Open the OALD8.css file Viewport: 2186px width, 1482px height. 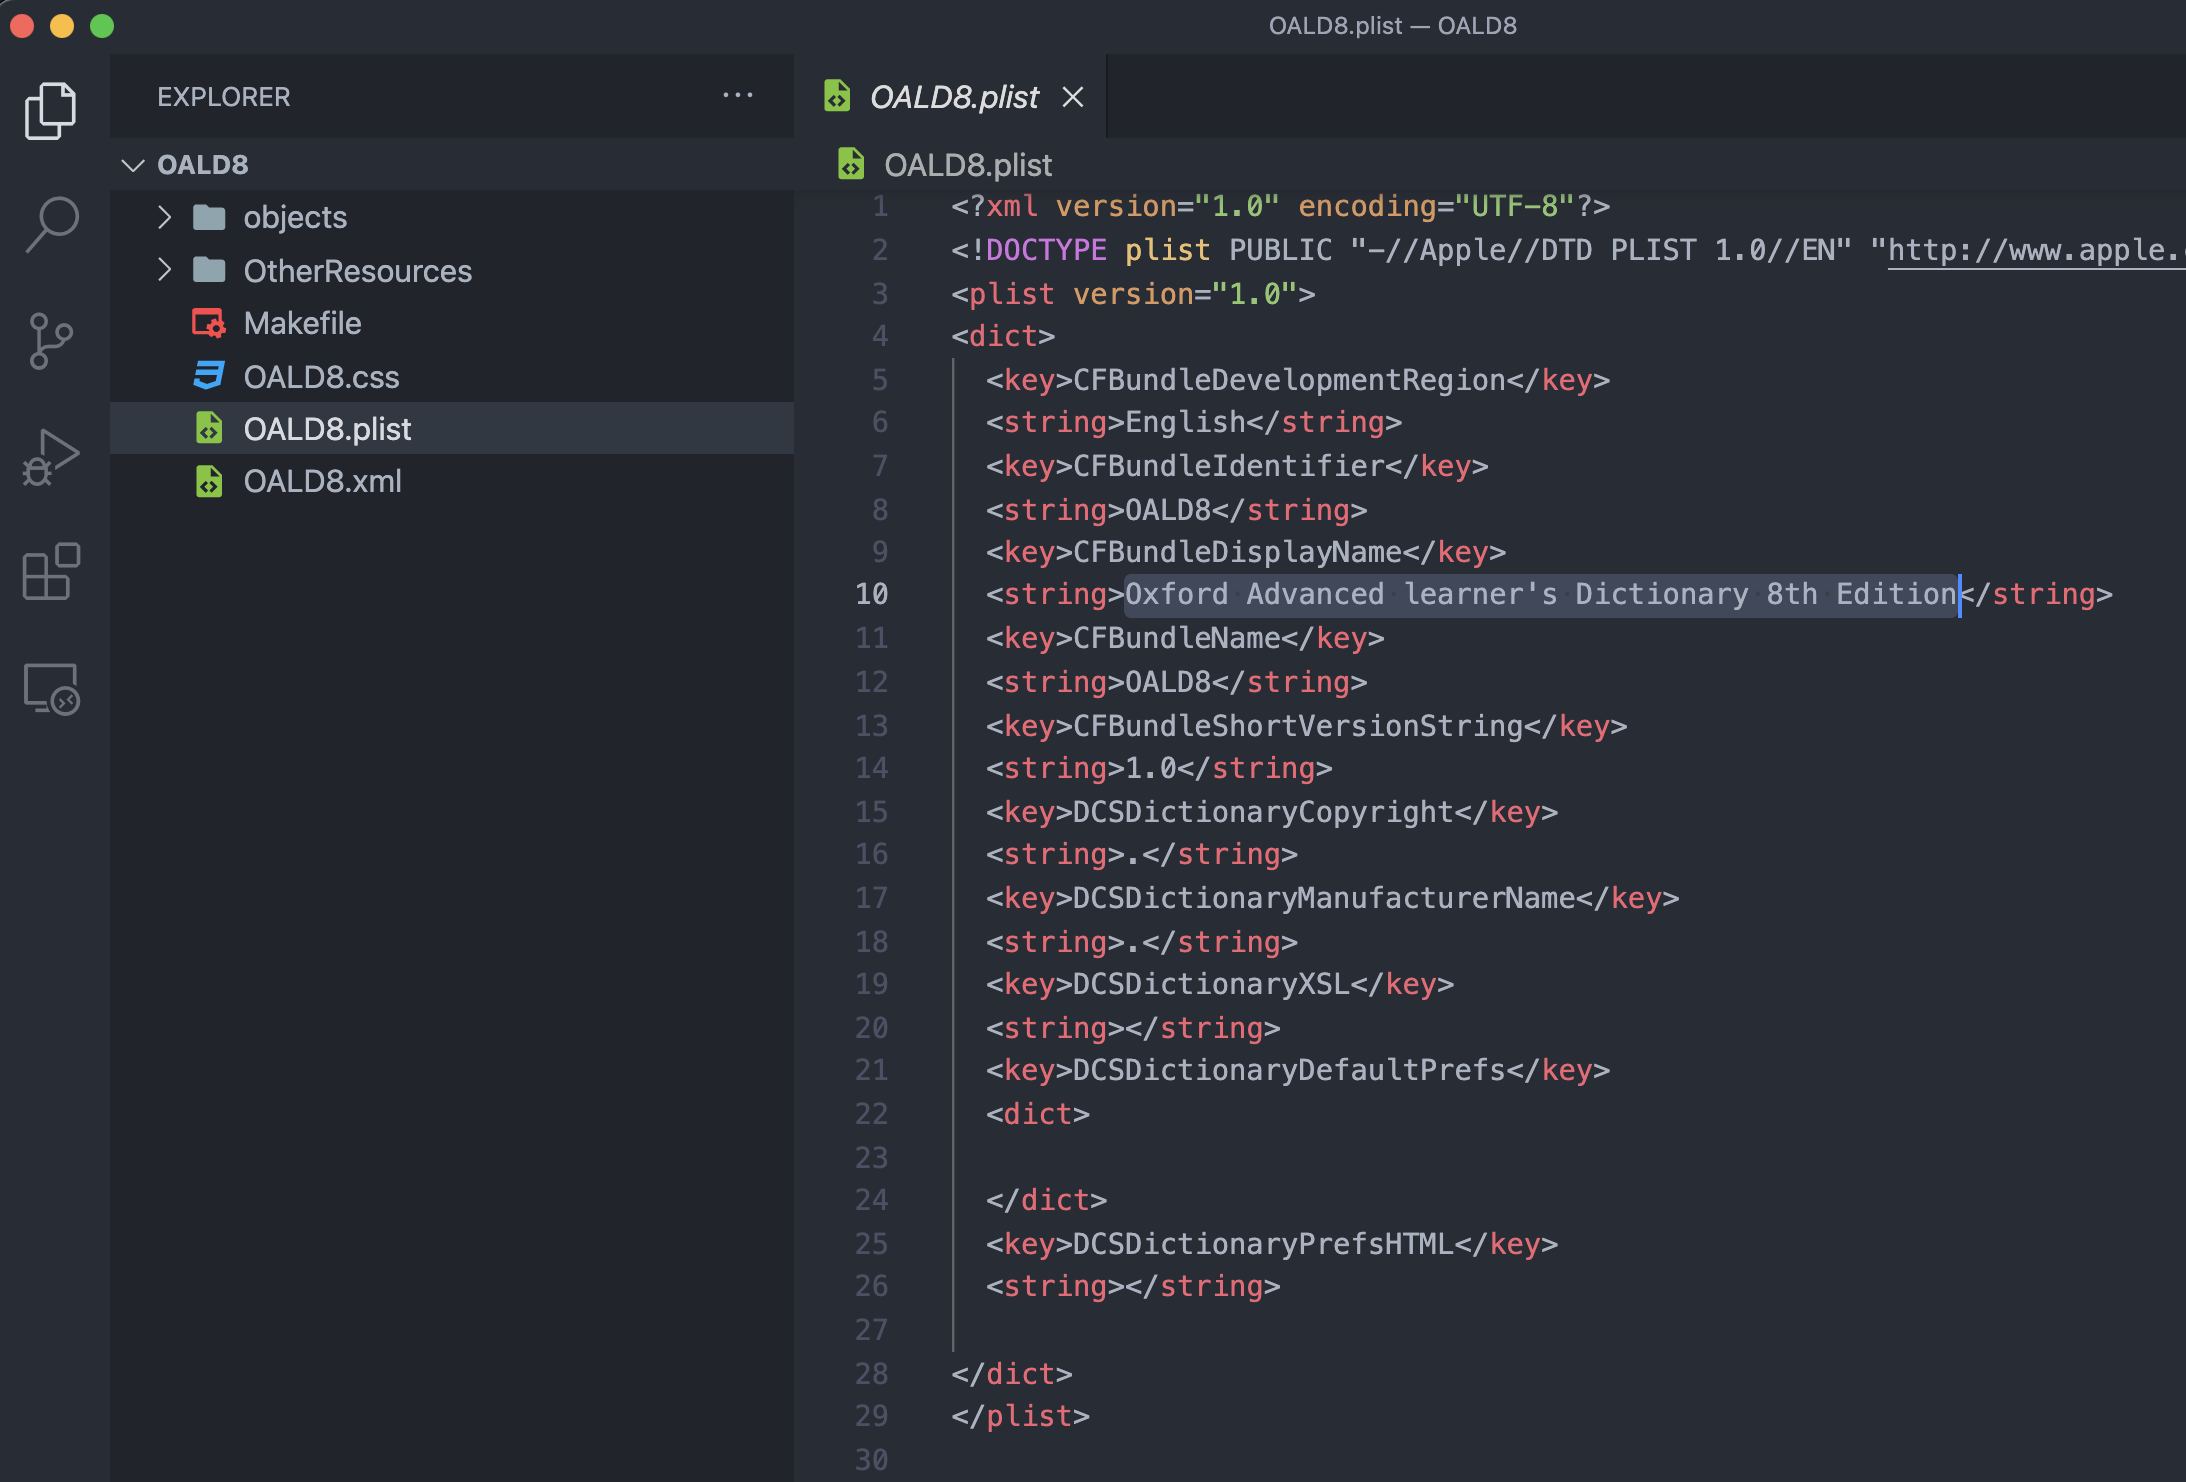click(x=321, y=377)
